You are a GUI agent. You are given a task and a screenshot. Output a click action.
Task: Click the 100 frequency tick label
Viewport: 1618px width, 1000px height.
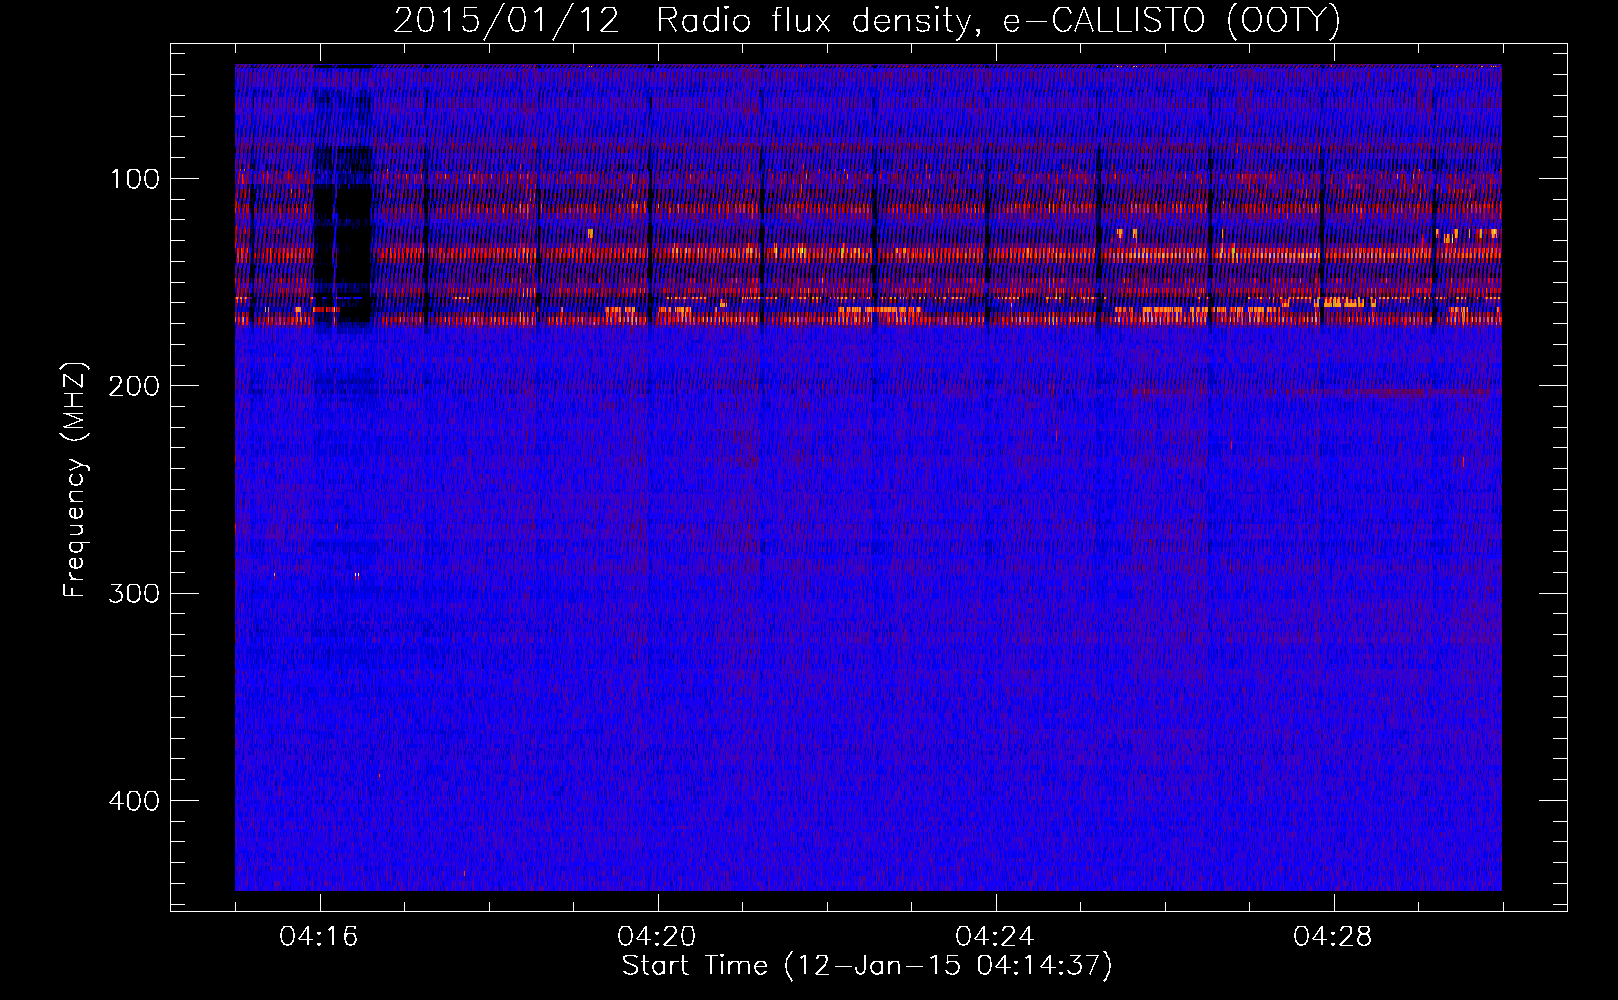pos(135,179)
